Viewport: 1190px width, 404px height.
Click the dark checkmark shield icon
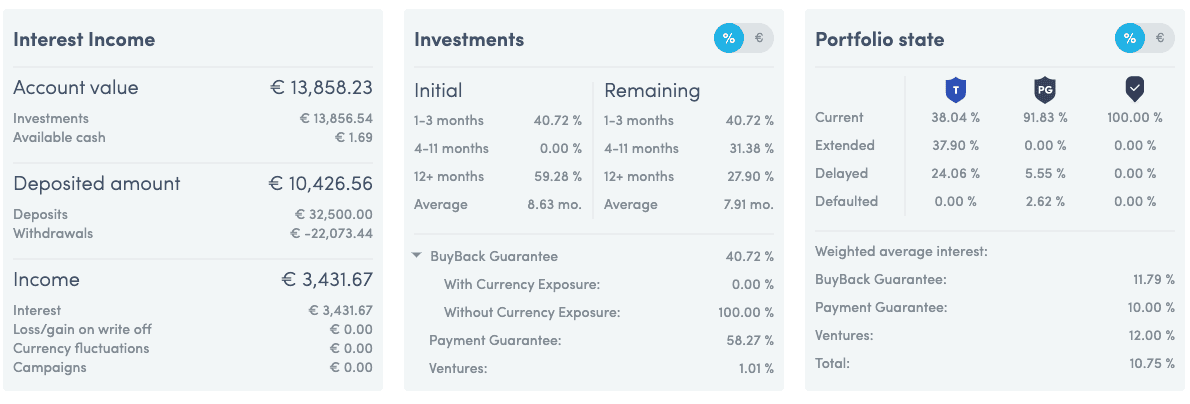point(1135,90)
